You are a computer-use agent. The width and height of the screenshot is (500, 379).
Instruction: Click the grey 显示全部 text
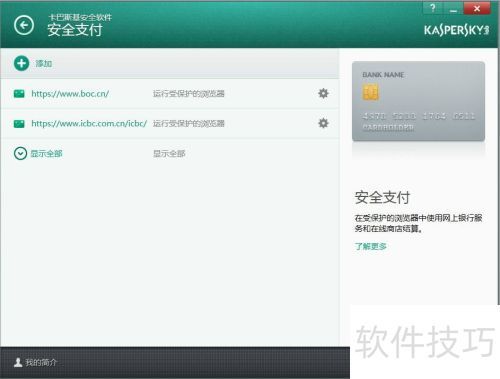click(169, 154)
